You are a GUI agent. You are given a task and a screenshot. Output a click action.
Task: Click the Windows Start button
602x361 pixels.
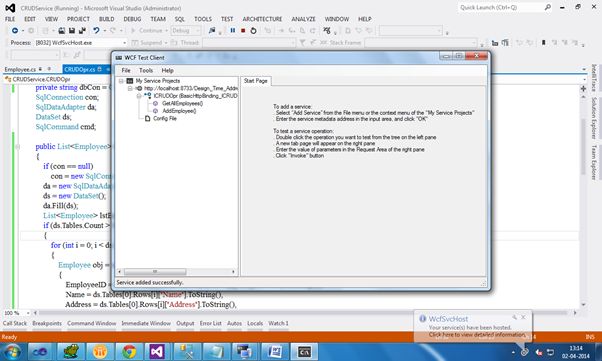pos(12,351)
